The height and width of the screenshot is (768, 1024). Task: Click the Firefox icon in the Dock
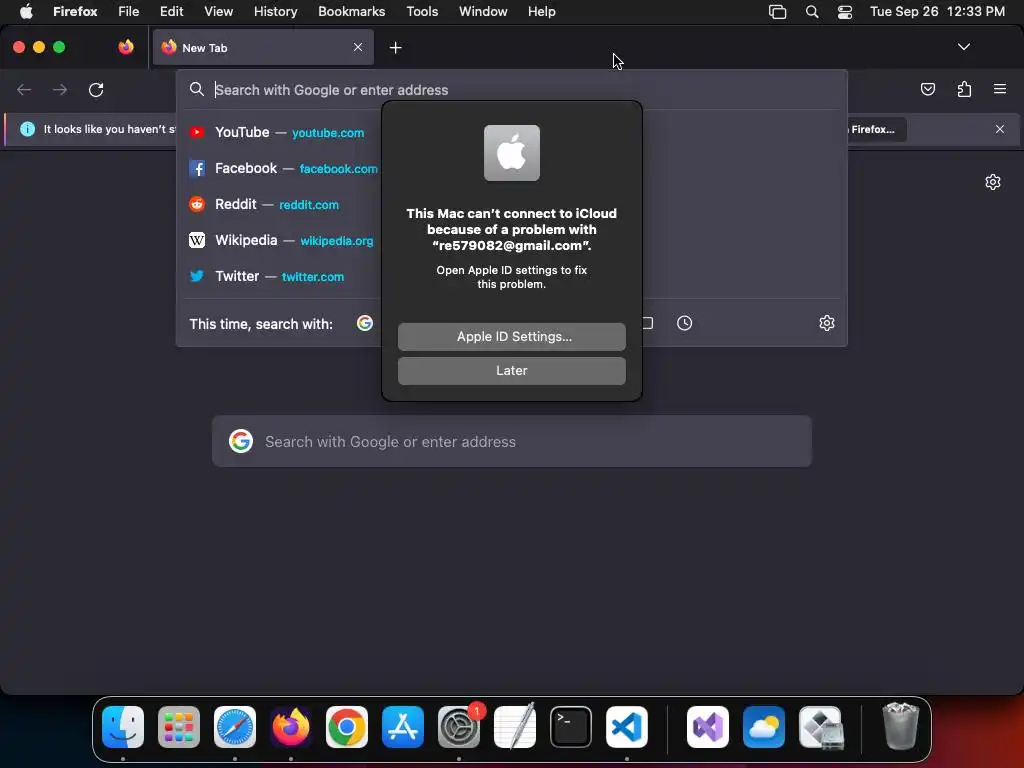pyautogui.click(x=291, y=727)
